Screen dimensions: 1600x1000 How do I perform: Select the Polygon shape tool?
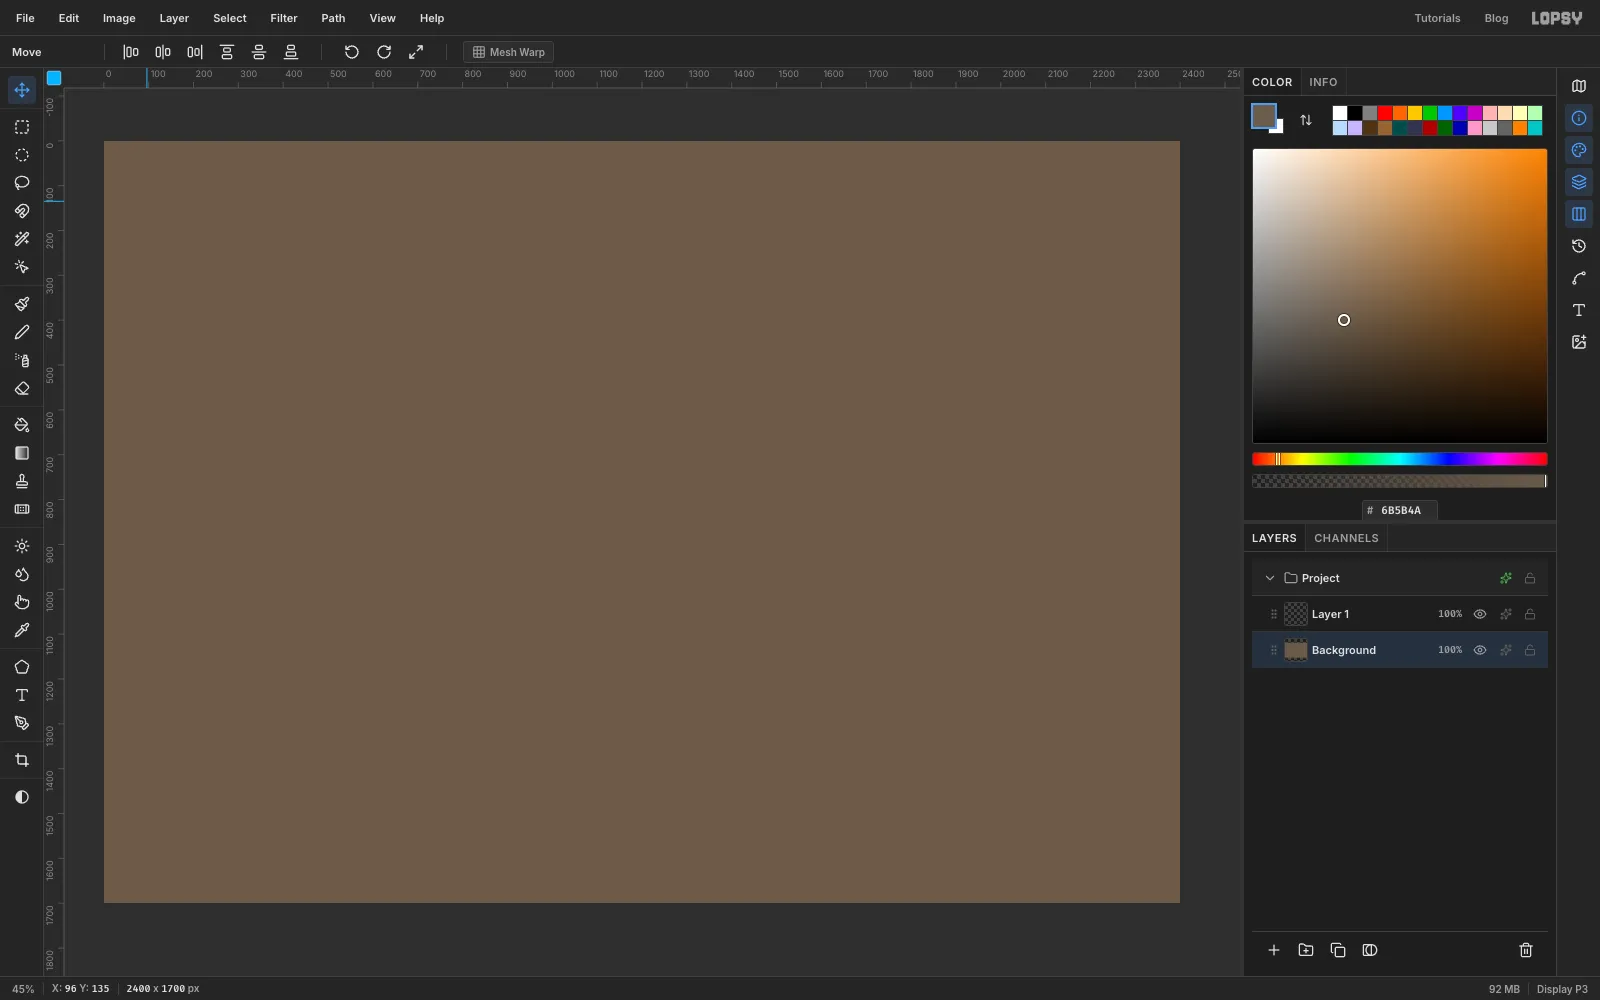(x=22, y=667)
